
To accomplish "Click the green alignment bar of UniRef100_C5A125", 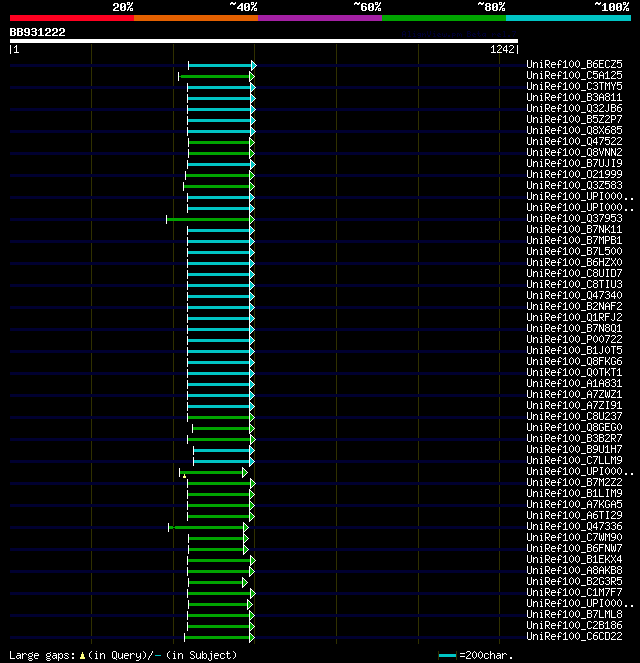I will pos(214,77).
